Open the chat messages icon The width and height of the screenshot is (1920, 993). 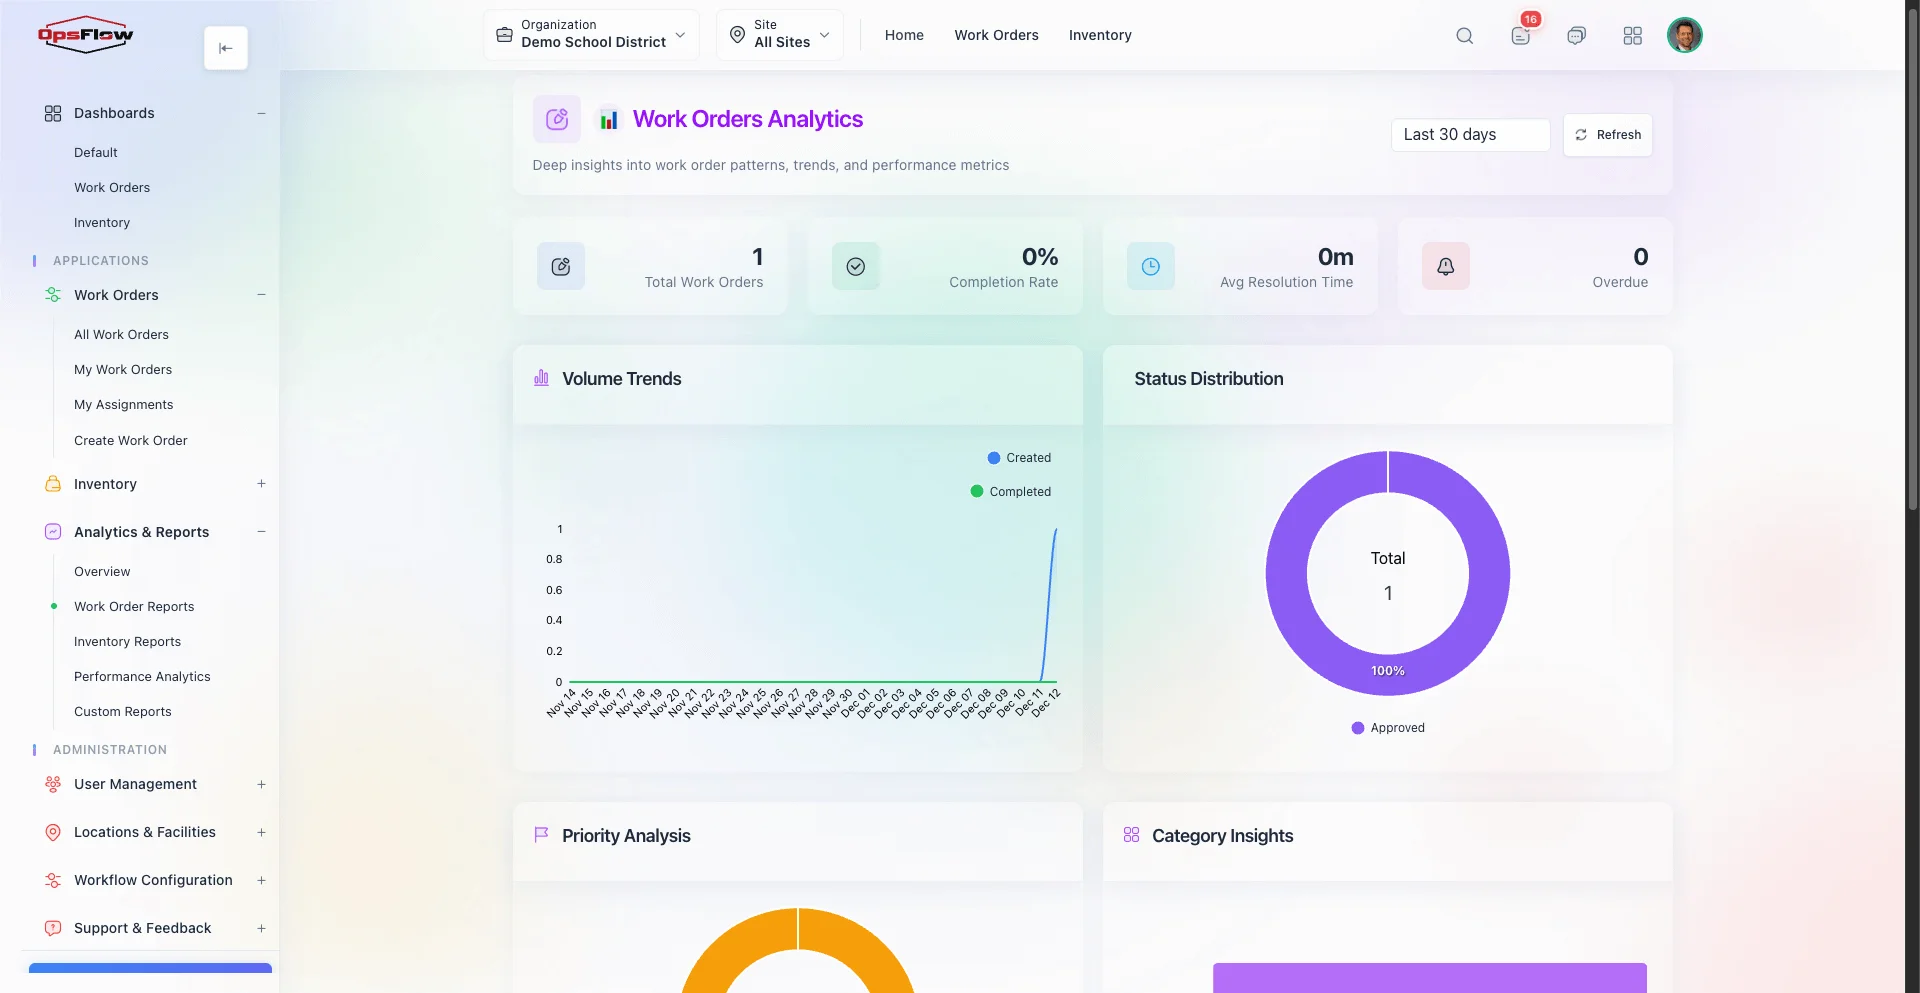1577,35
